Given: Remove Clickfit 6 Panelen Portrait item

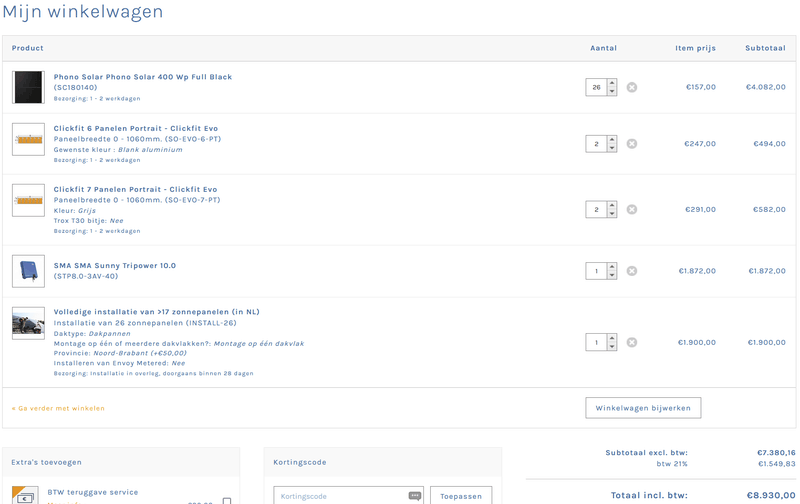Looking at the screenshot, I should coord(631,144).
